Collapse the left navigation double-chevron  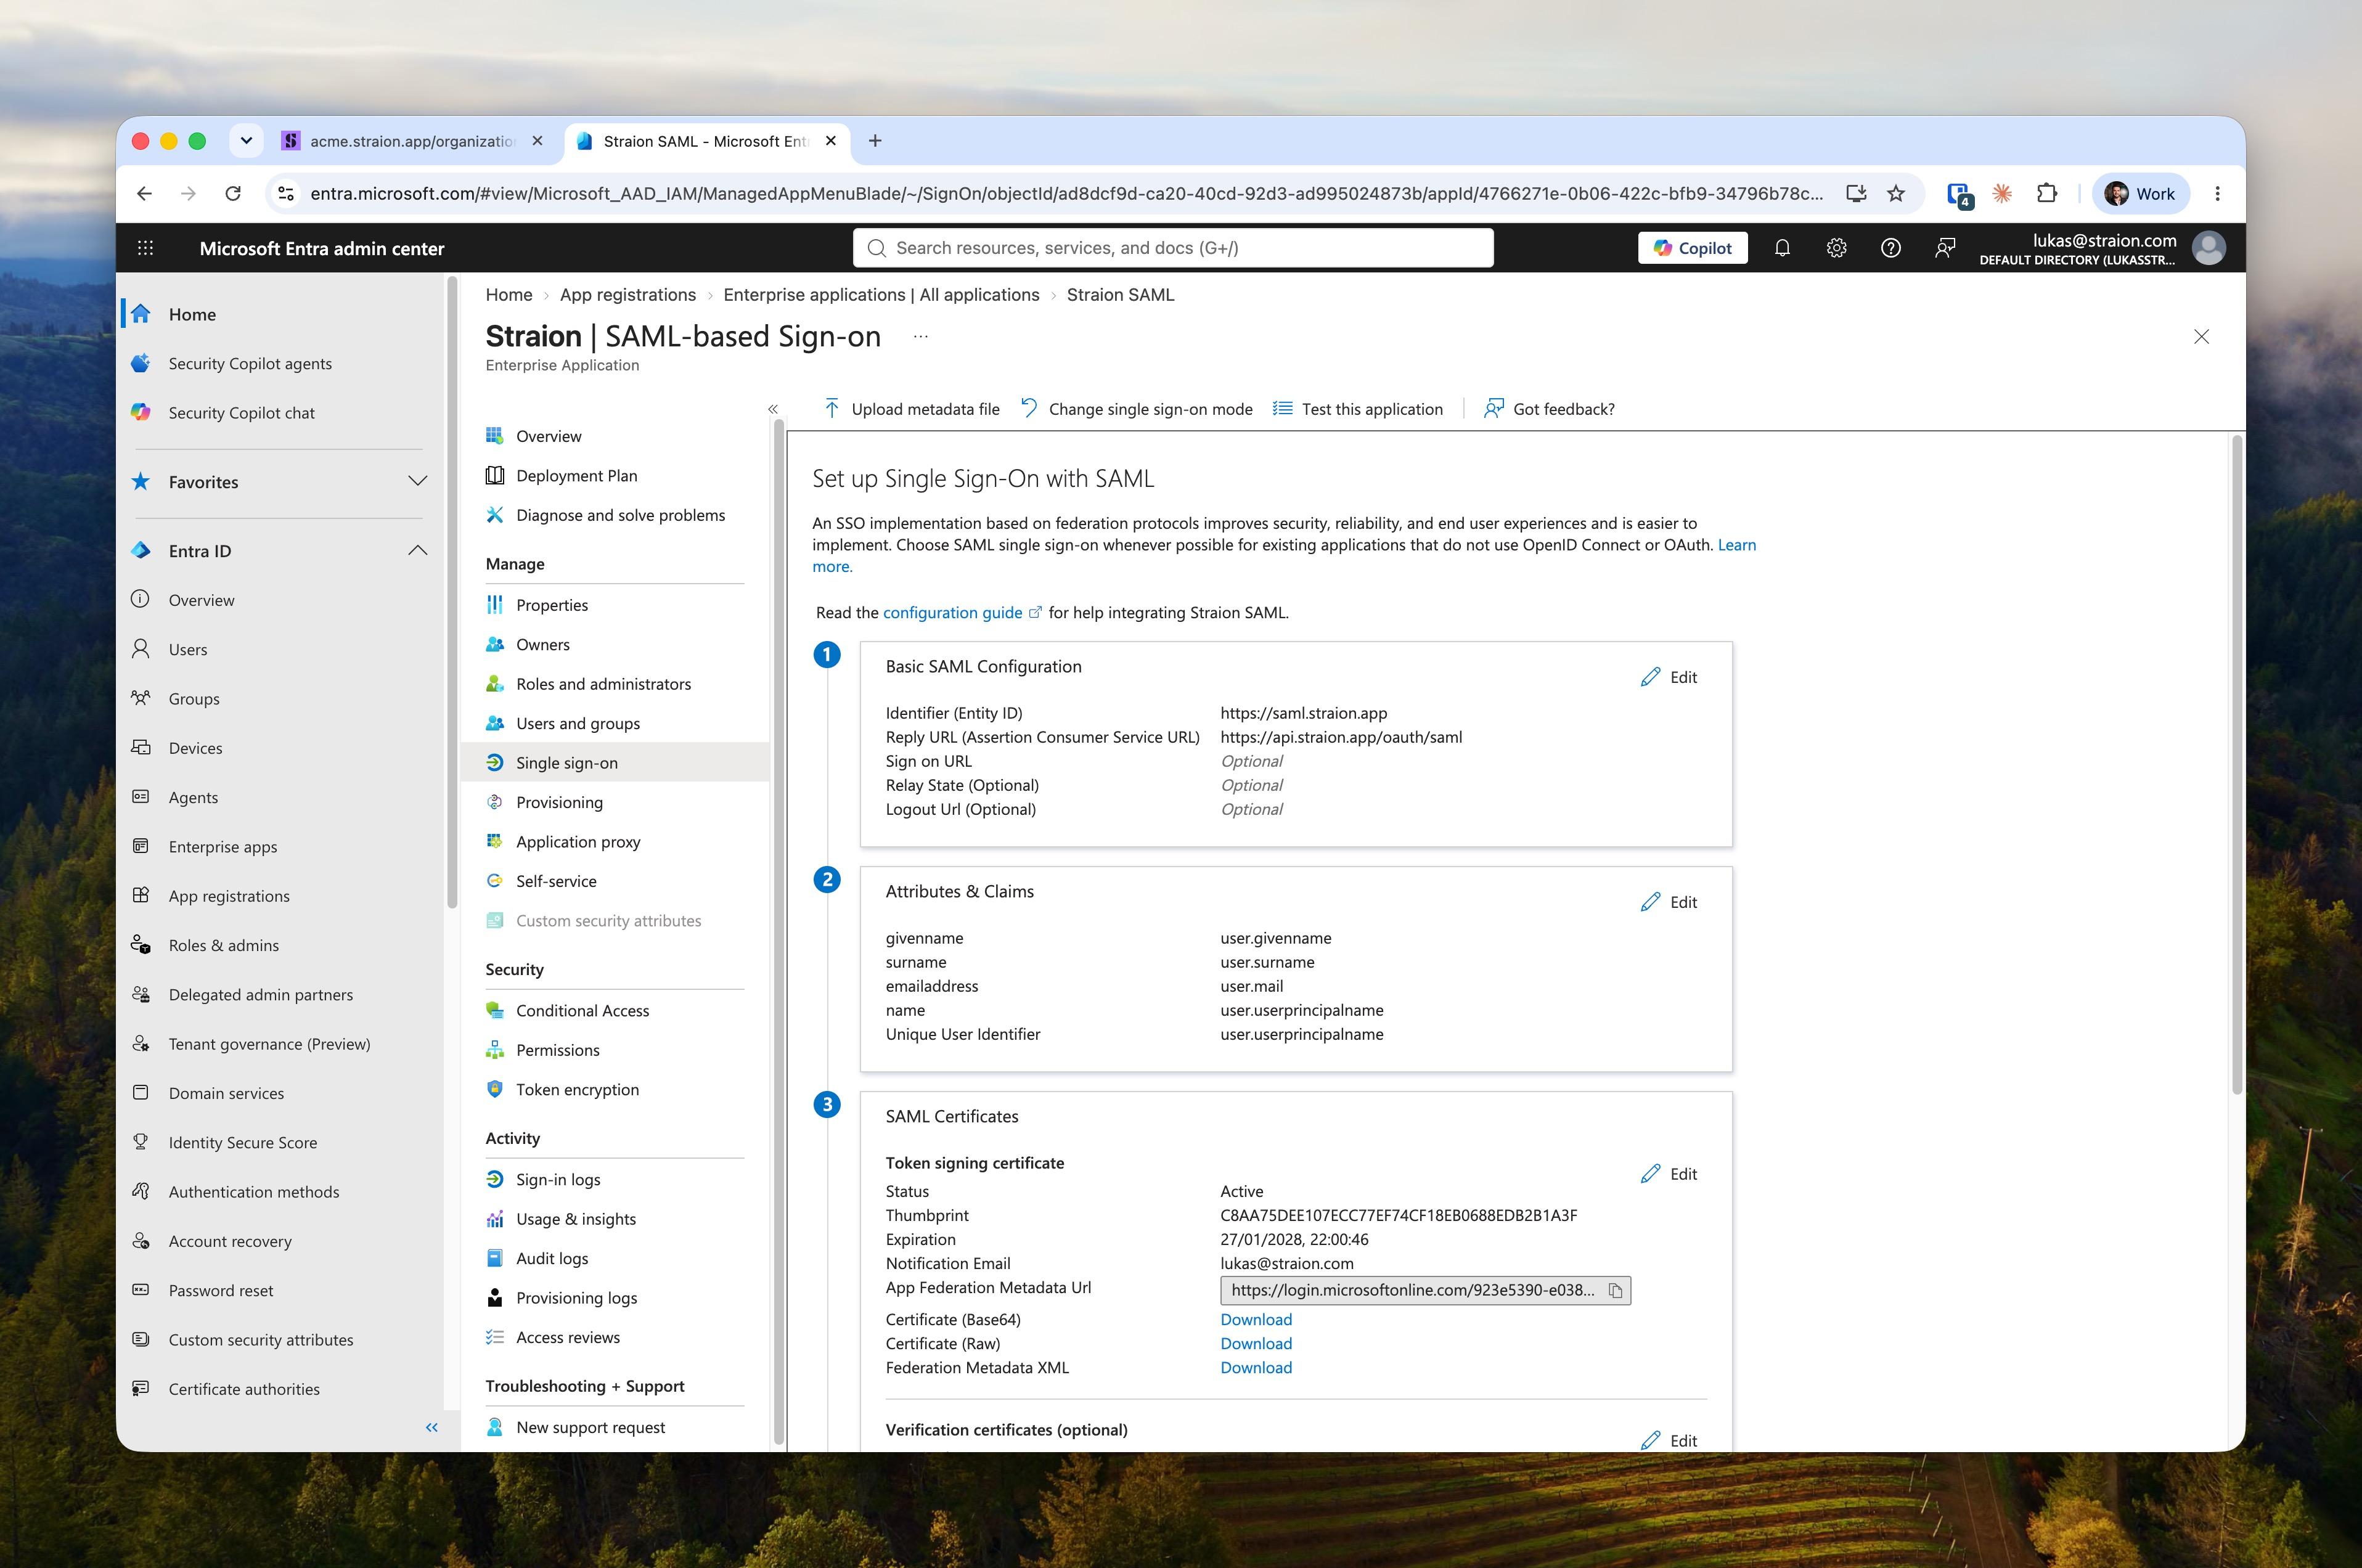point(432,1427)
